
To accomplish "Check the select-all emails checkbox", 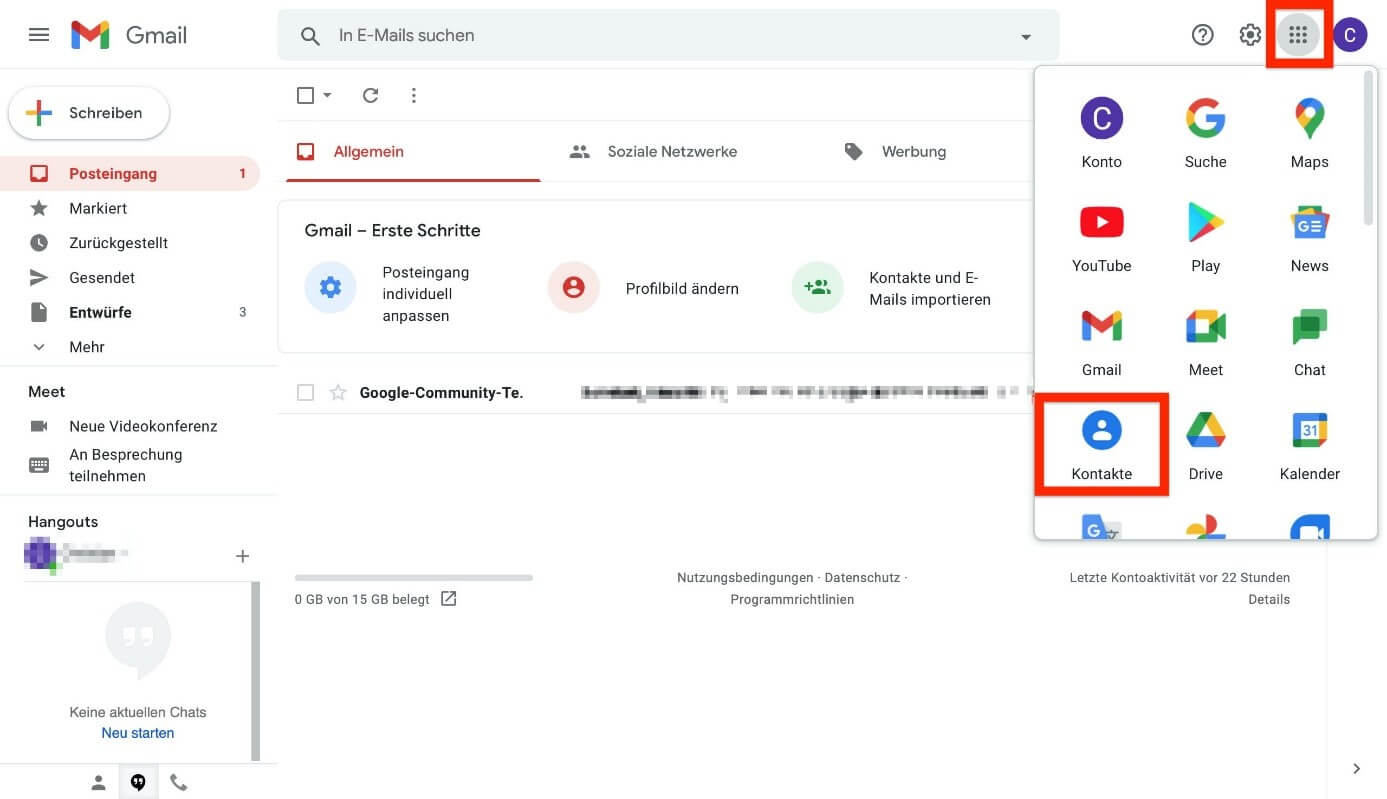I will tap(305, 95).
